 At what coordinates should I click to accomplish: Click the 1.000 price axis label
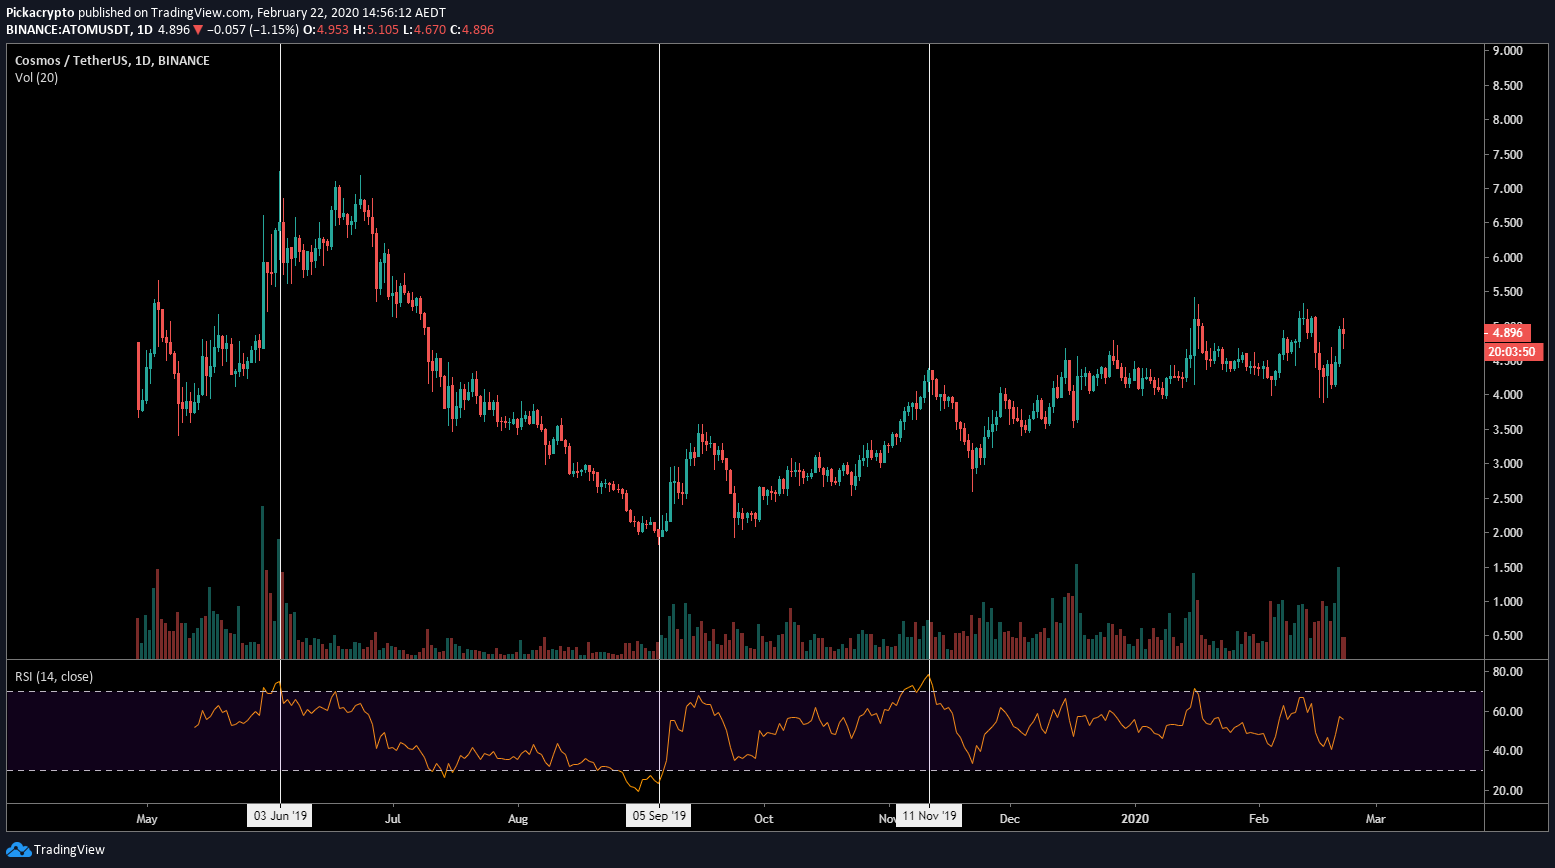[x=1507, y=602]
